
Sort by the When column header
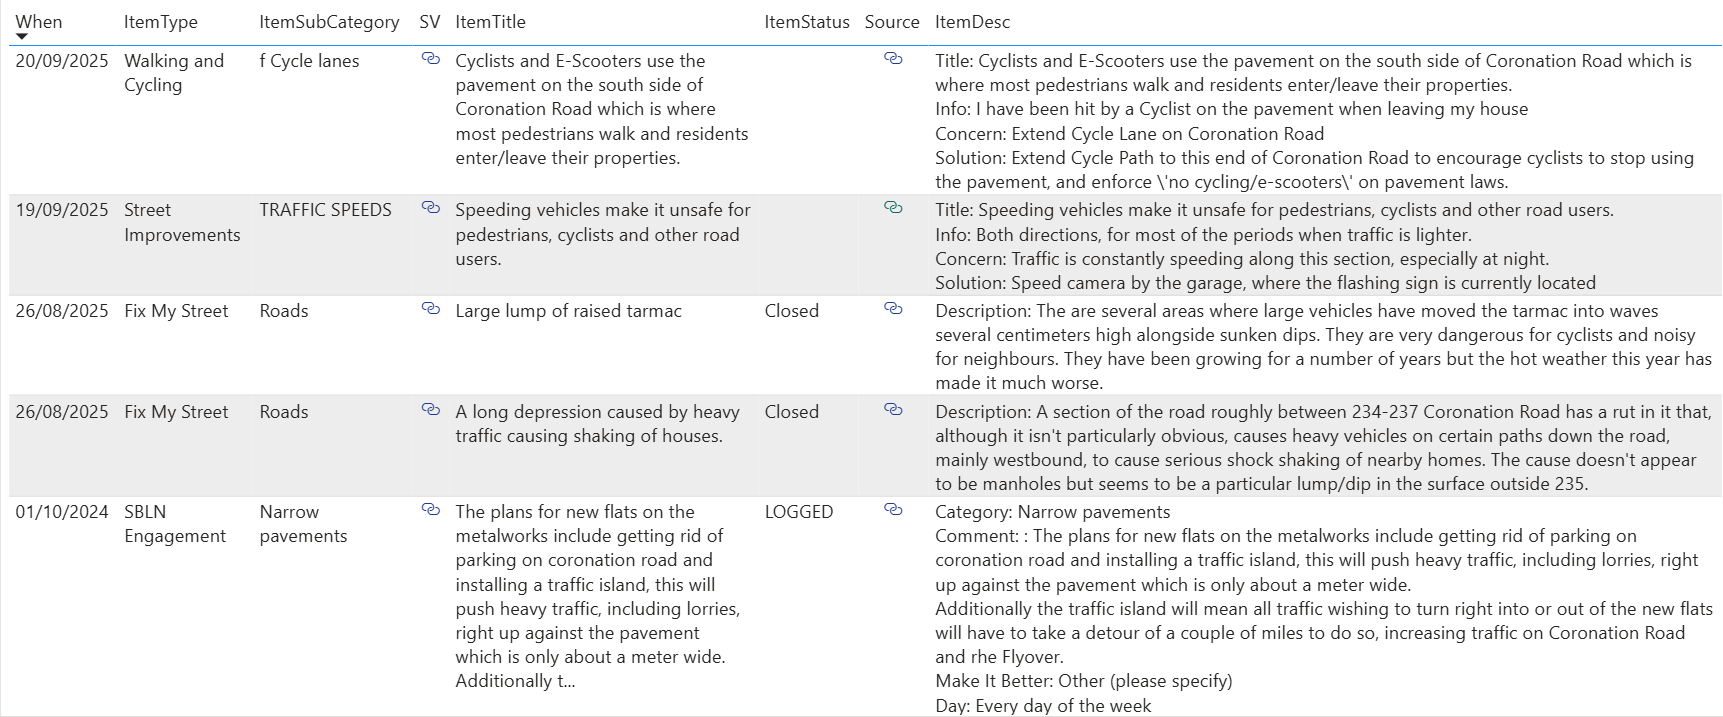tap(38, 22)
